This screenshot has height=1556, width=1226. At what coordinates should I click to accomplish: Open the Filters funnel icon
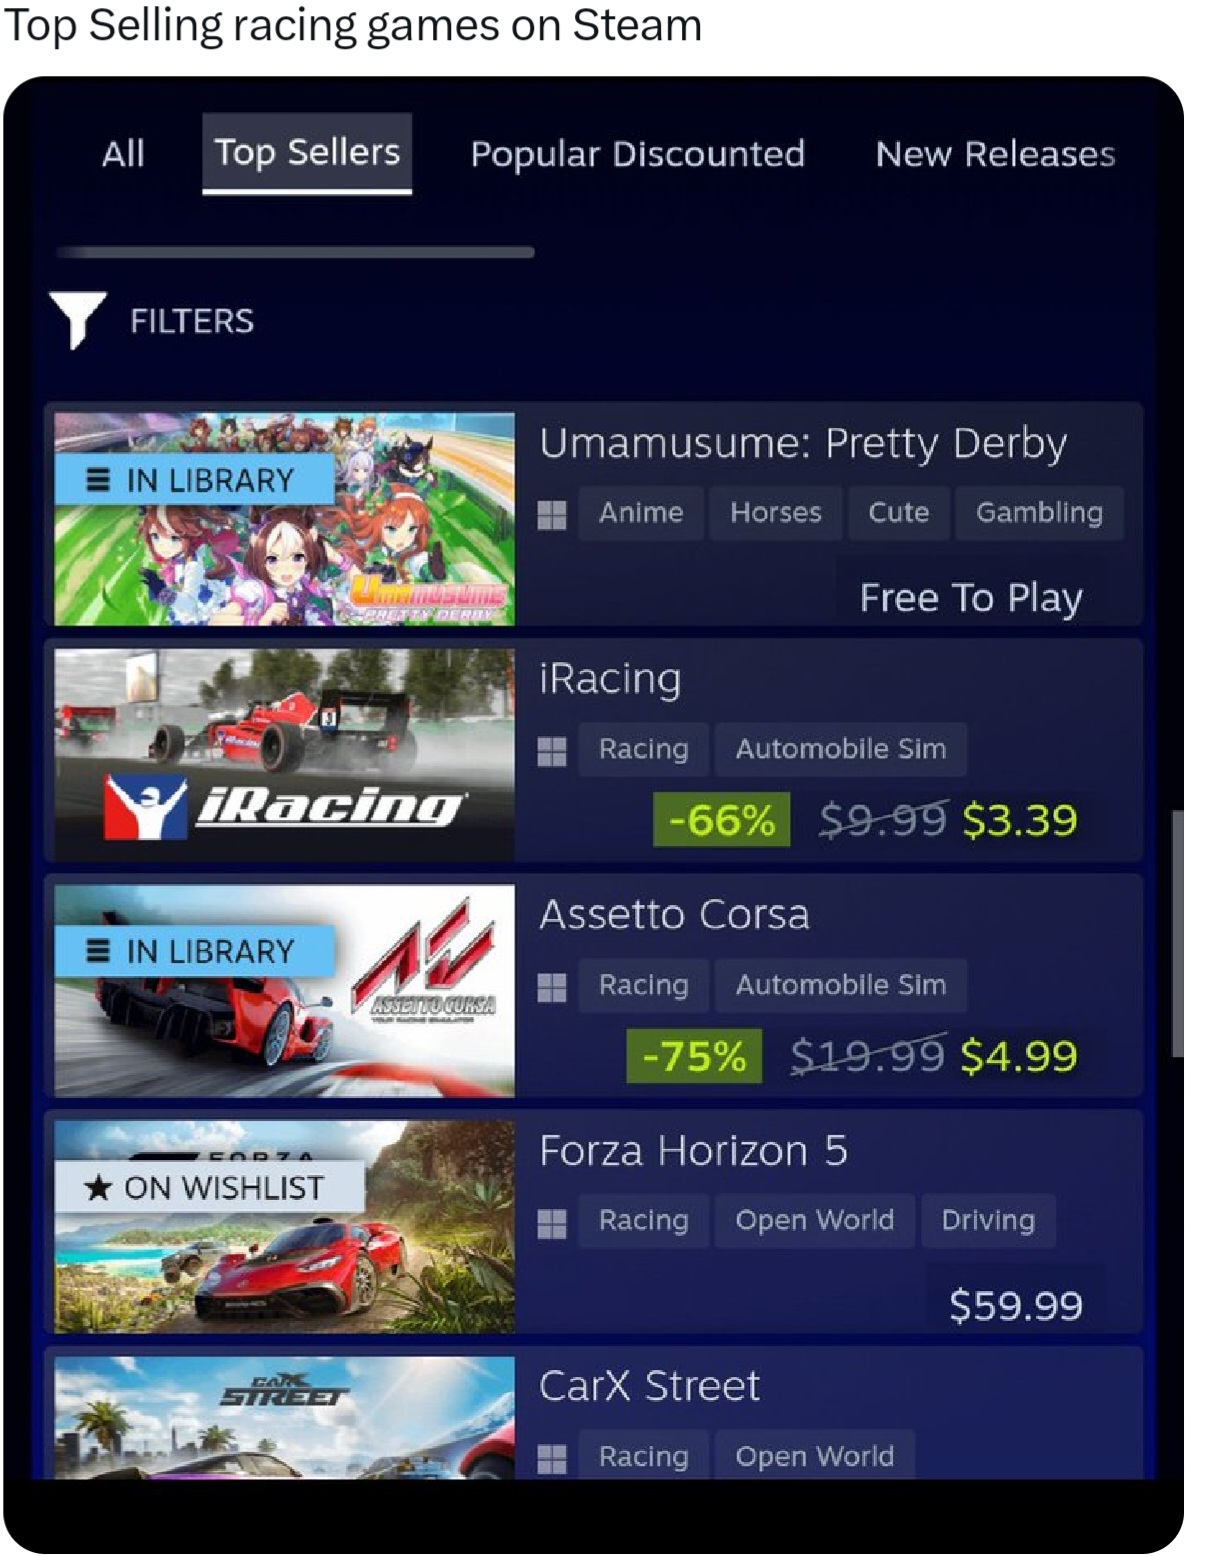click(x=78, y=320)
